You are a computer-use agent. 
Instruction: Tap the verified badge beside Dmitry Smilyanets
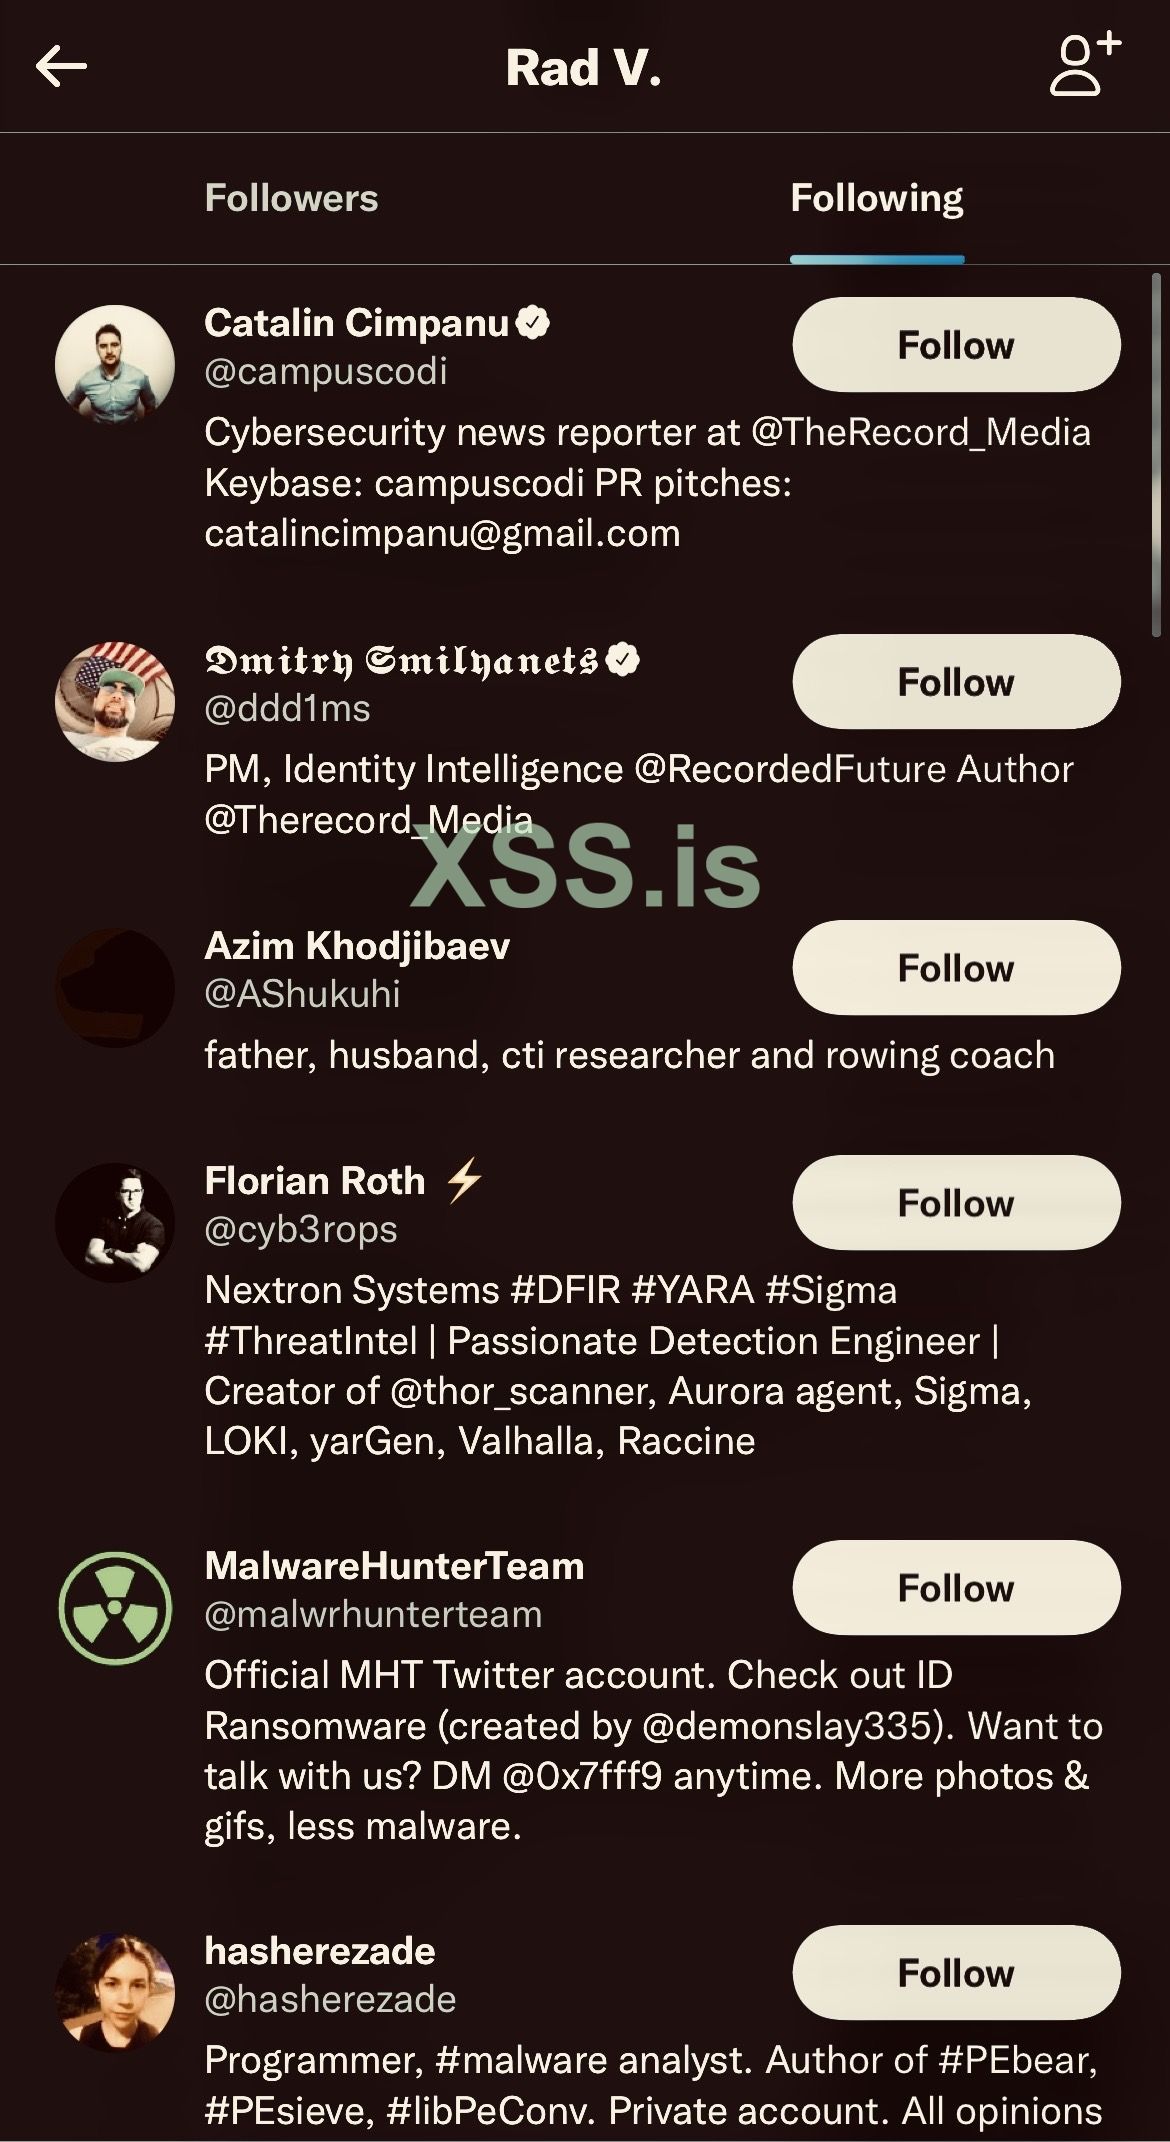coord(623,660)
